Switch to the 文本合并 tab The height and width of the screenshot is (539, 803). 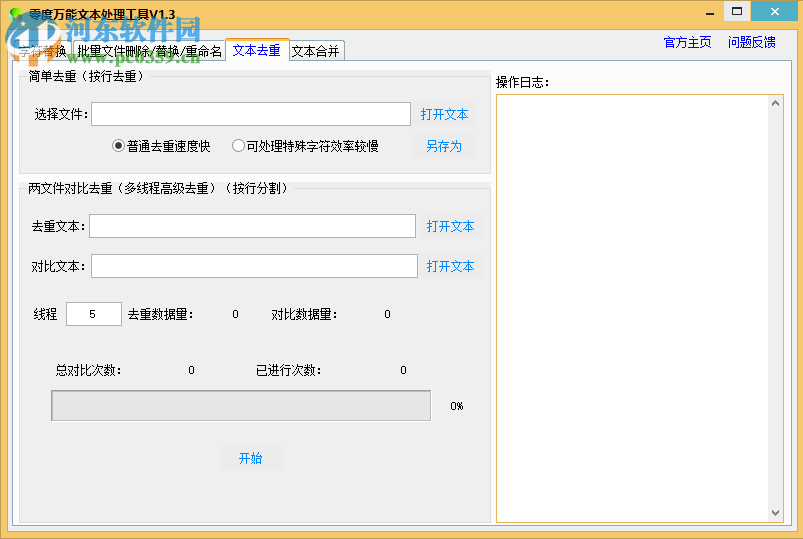pos(316,51)
